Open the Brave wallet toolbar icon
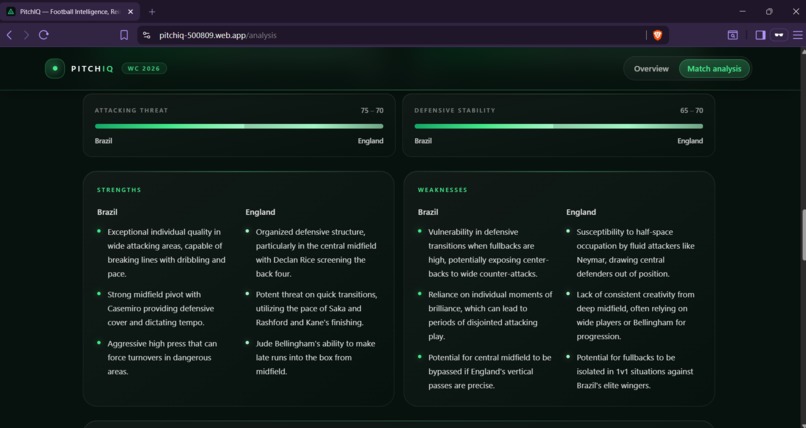The image size is (806, 428). pyautogui.click(x=732, y=35)
